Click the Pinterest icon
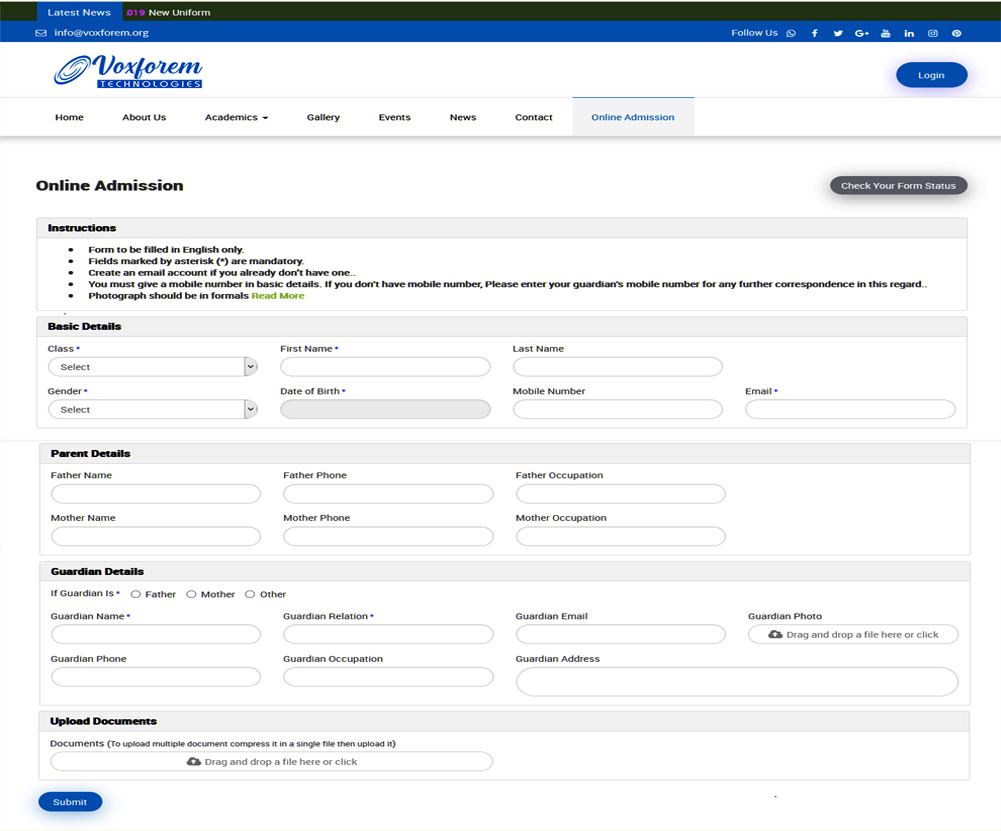Screen dimensions: 1001x831 (957, 33)
